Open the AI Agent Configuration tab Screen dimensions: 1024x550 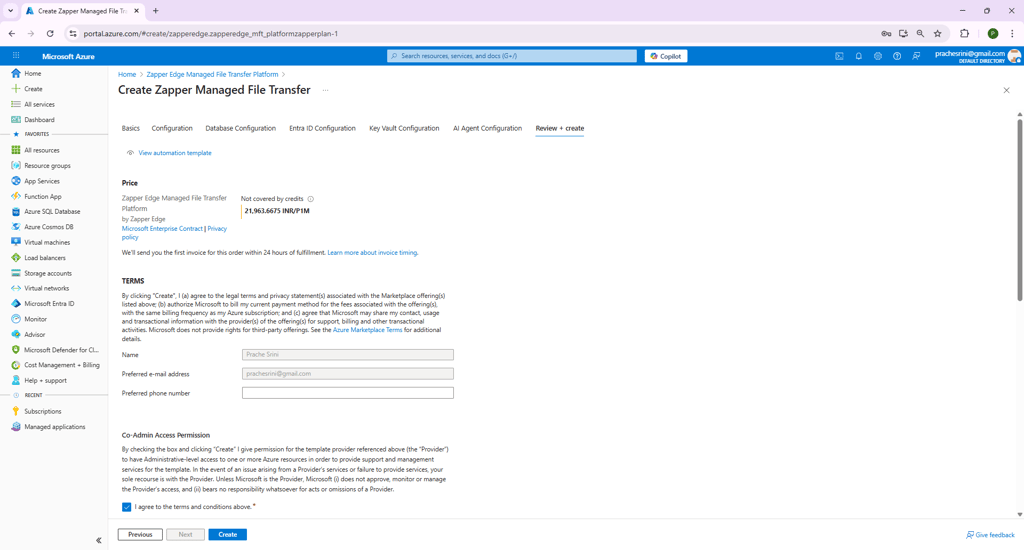pos(487,129)
